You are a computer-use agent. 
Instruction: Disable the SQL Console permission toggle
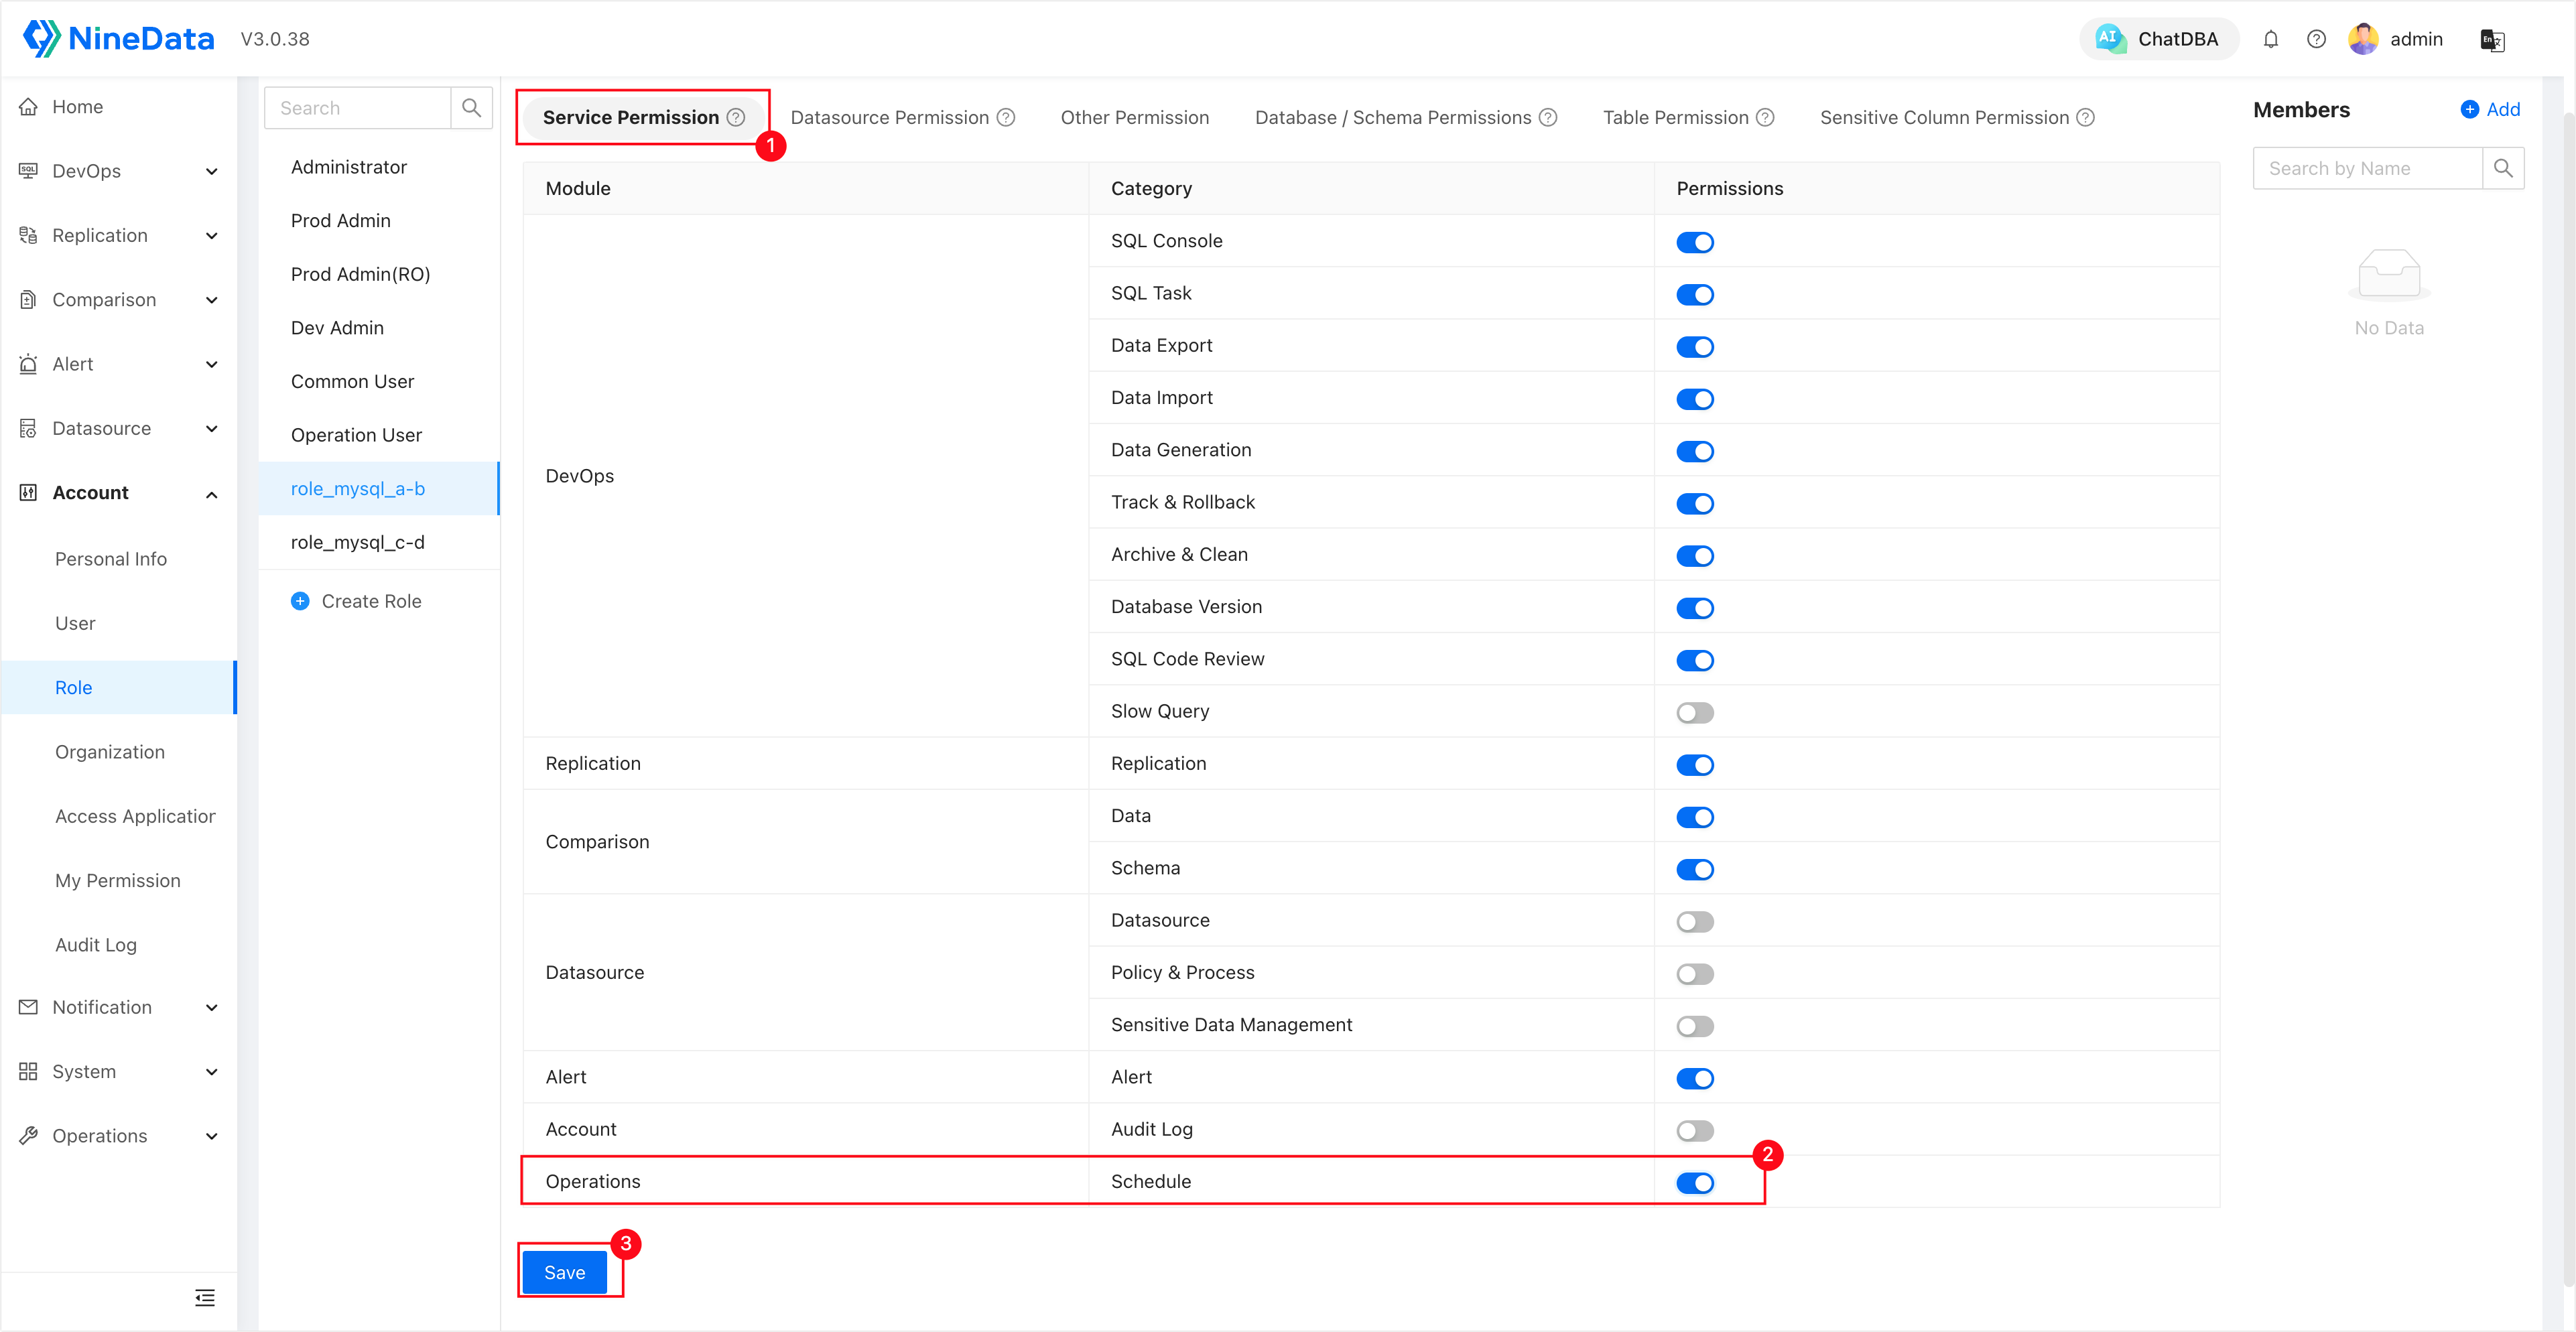[1695, 242]
